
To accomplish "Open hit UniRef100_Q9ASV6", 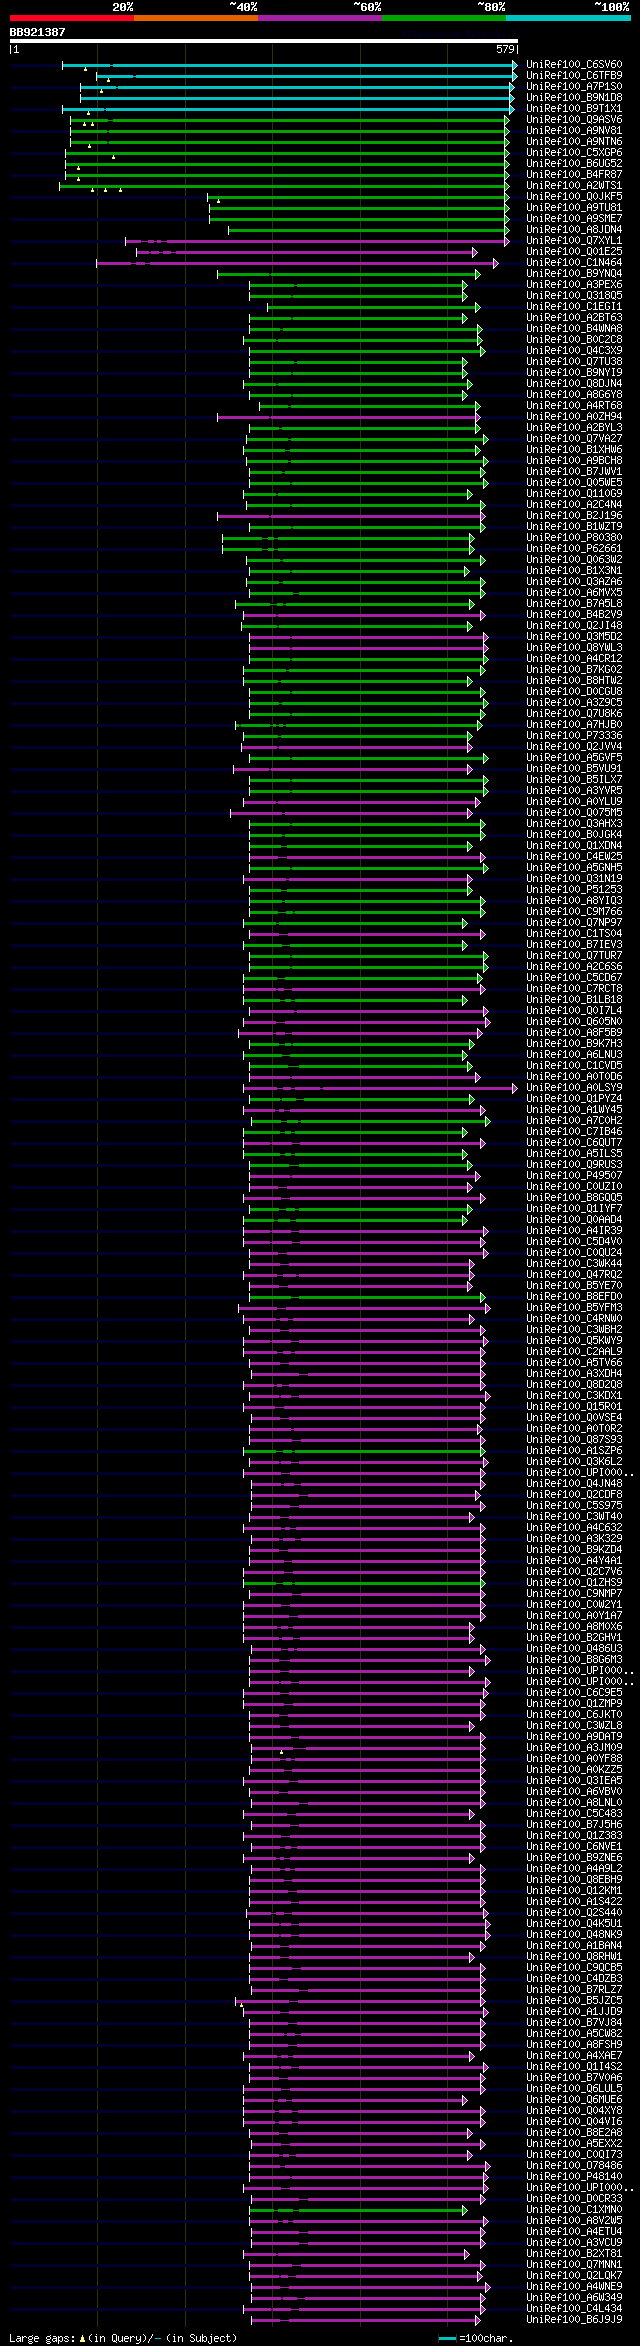I will 574,120.
